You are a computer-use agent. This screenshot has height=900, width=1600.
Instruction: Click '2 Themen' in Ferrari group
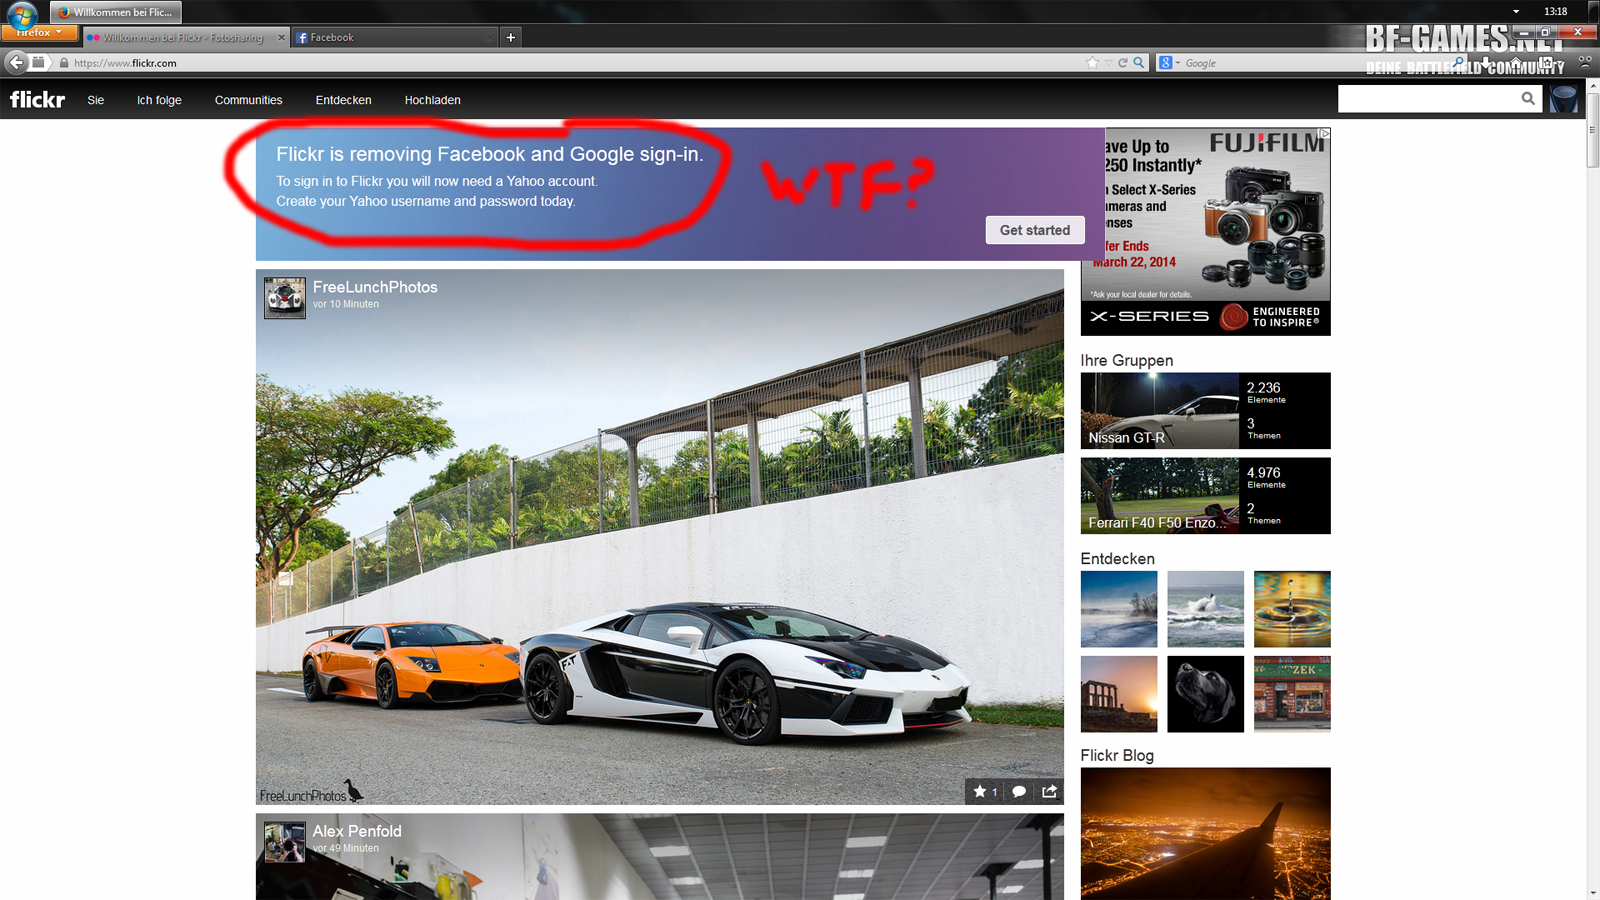pos(1263,513)
